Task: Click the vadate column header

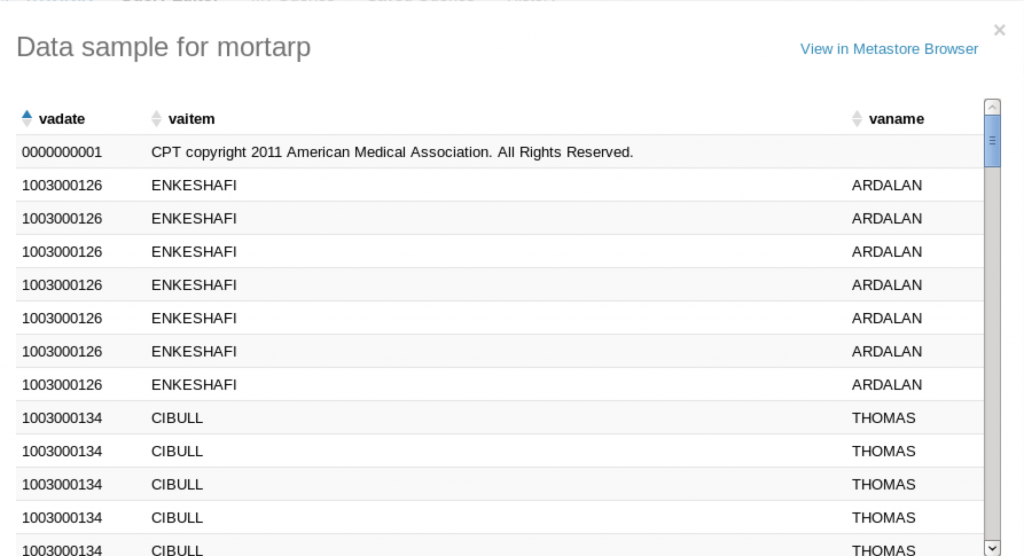Action: [x=61, y=119]
